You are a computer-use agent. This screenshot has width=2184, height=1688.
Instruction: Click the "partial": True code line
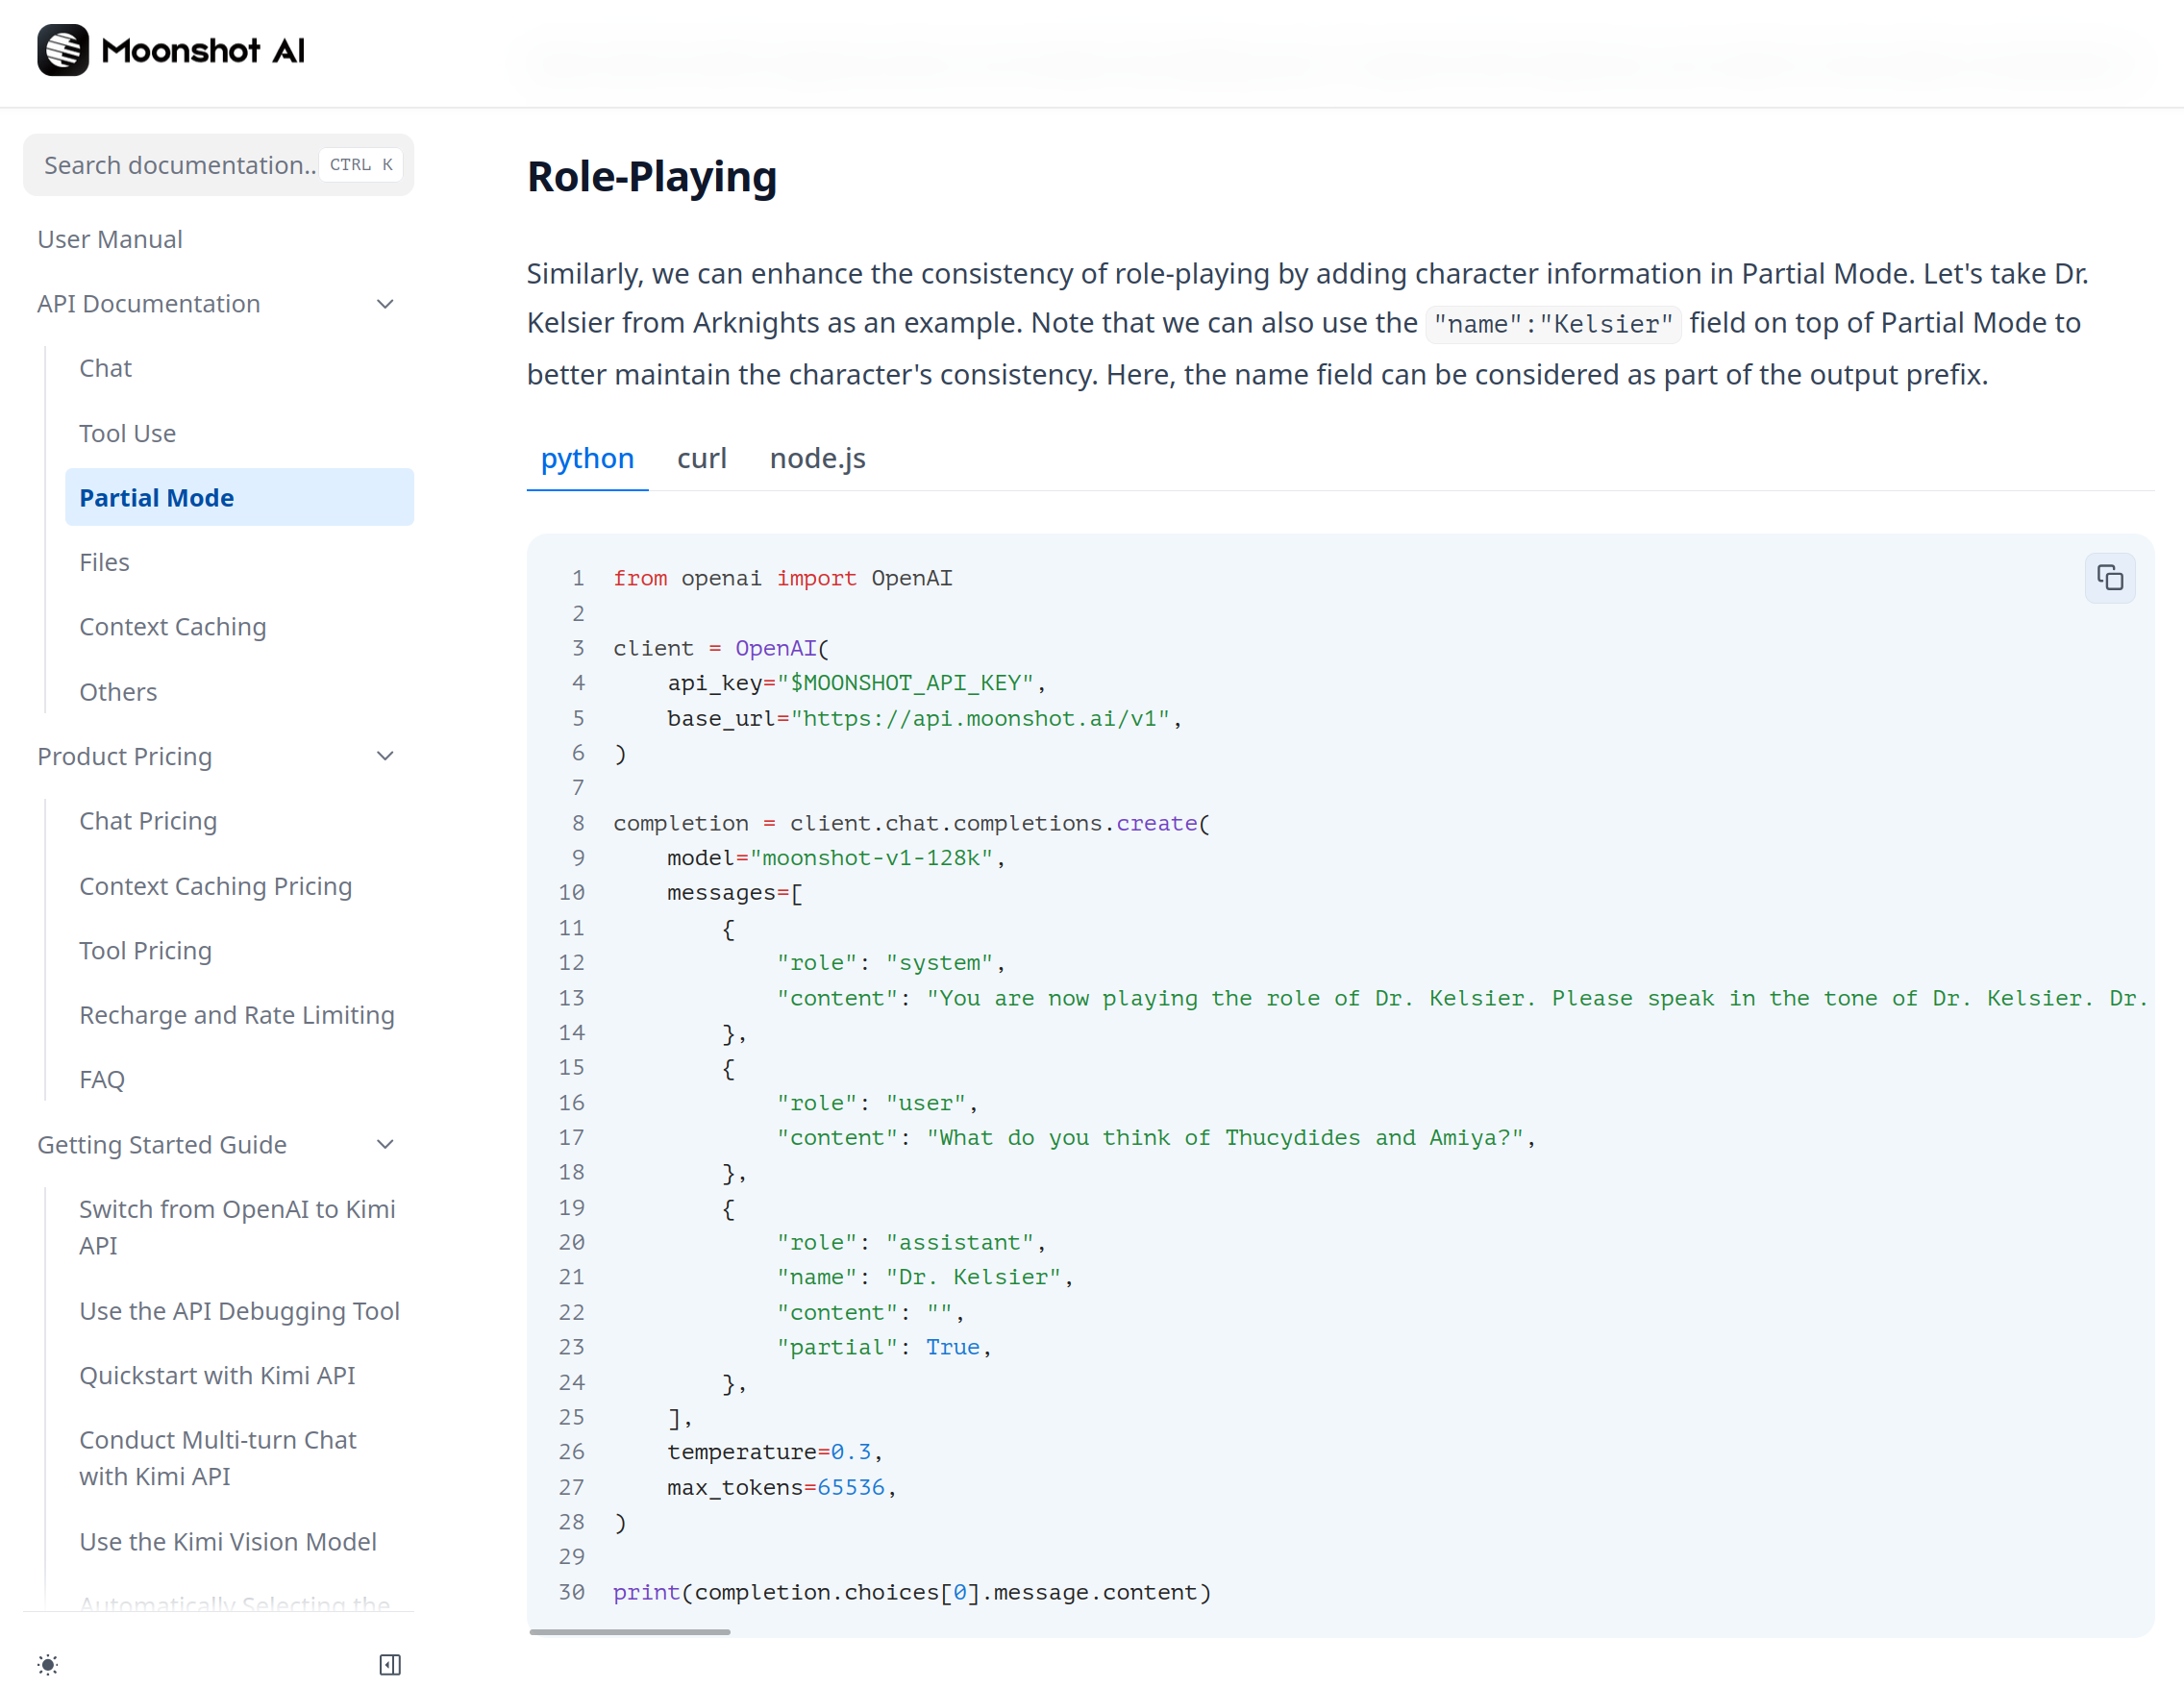(884, 1346)
